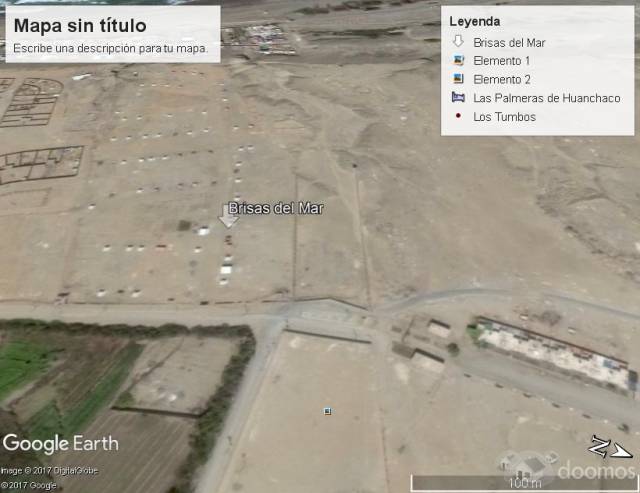Select Las Palmeras de Huanchaco entry
The width and height of the screenshot is (640, 493).
tap(547, 98)
